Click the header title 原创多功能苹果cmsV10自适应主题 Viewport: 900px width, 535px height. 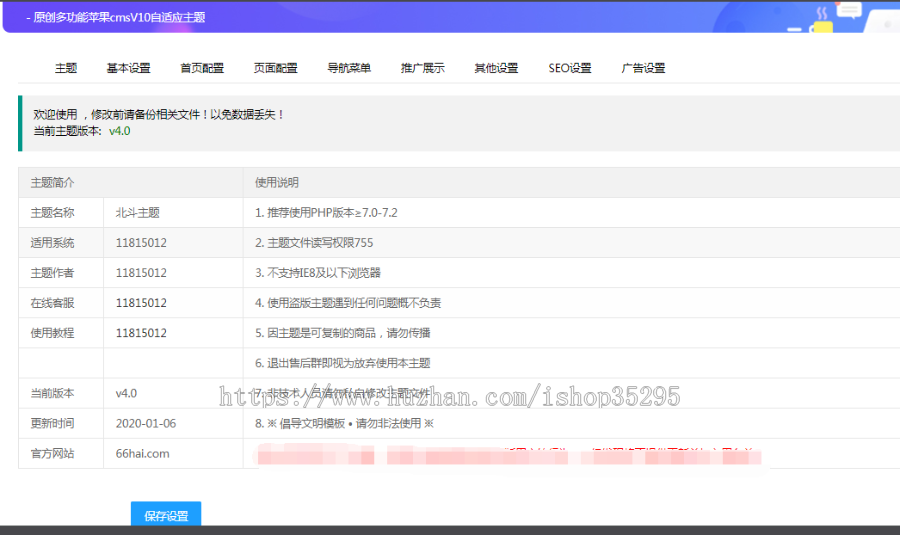119,17
